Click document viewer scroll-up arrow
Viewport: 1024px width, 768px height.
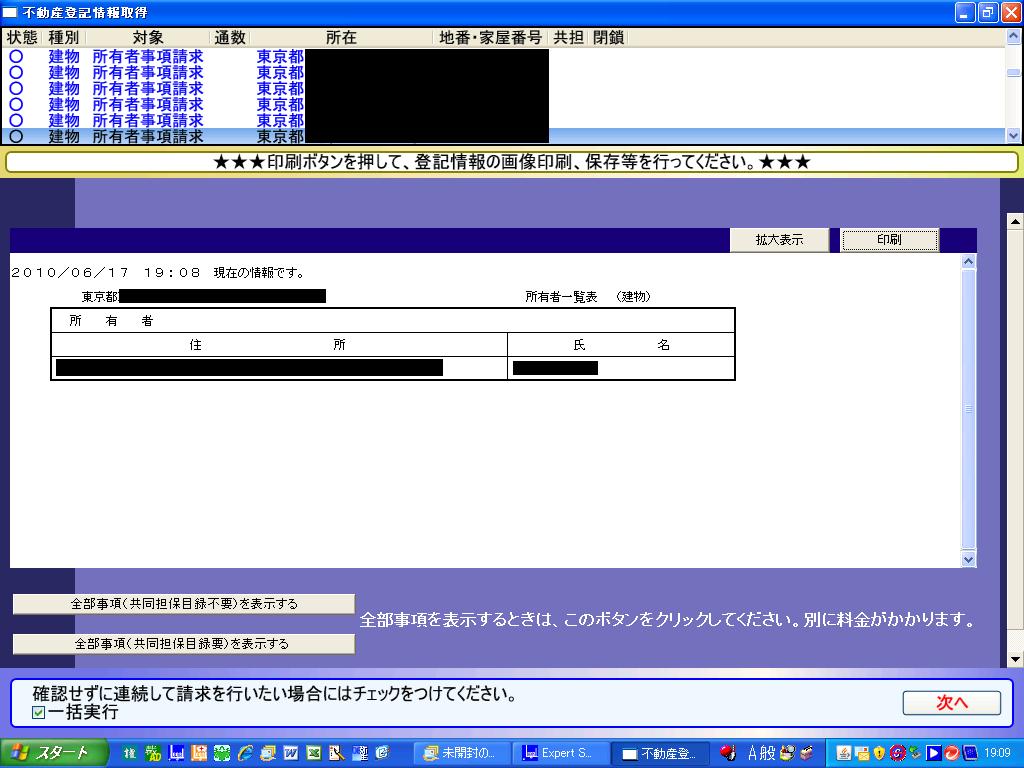[x=968, y=262]
